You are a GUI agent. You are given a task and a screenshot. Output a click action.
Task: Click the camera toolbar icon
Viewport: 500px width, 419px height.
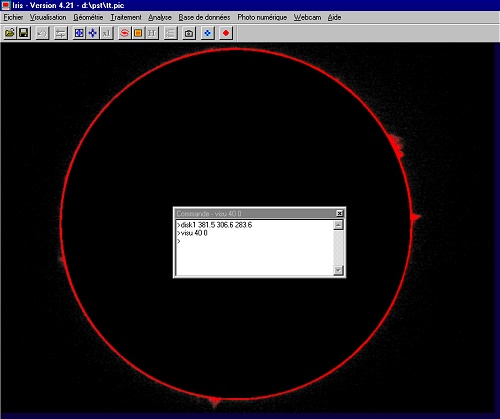189,33
